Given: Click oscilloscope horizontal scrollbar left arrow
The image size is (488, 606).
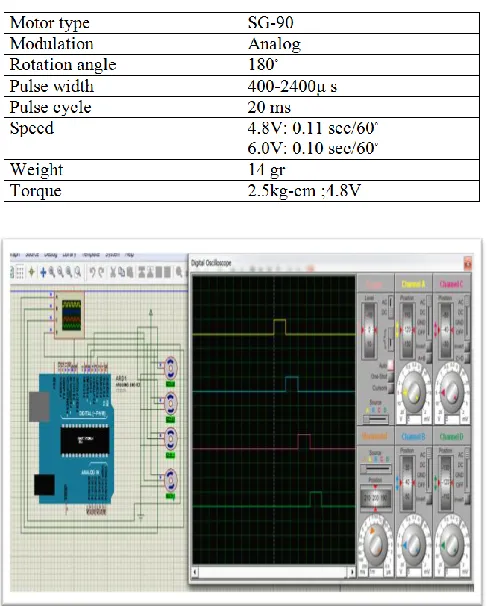Looking at the screenshot, I should (196, 572).
